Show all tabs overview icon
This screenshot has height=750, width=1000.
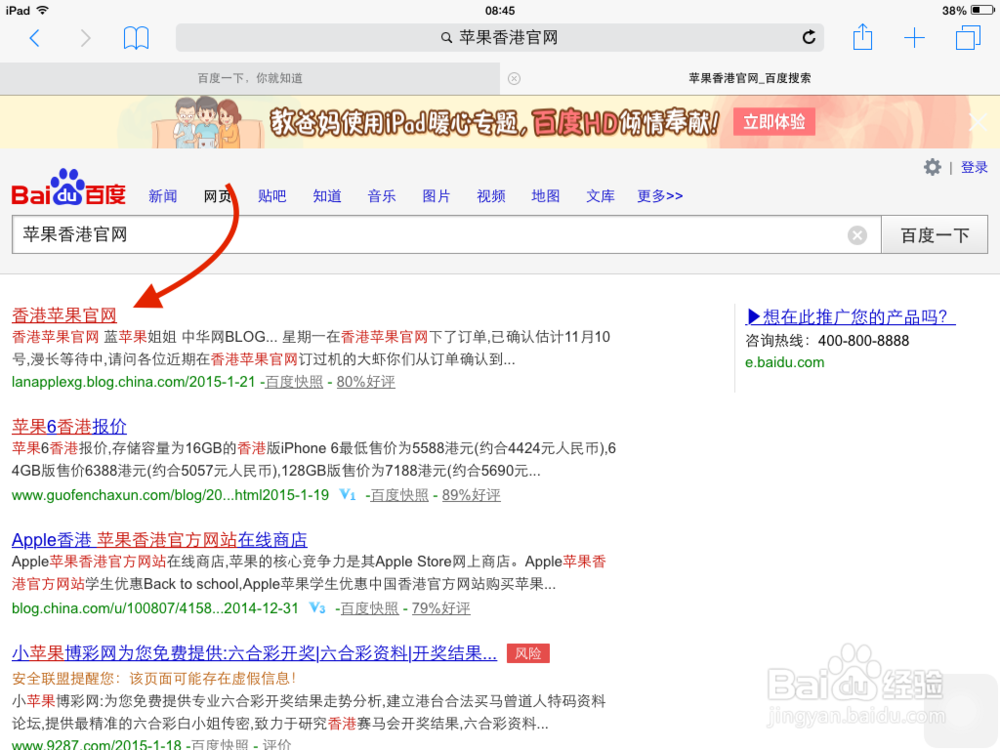point(967,38)
